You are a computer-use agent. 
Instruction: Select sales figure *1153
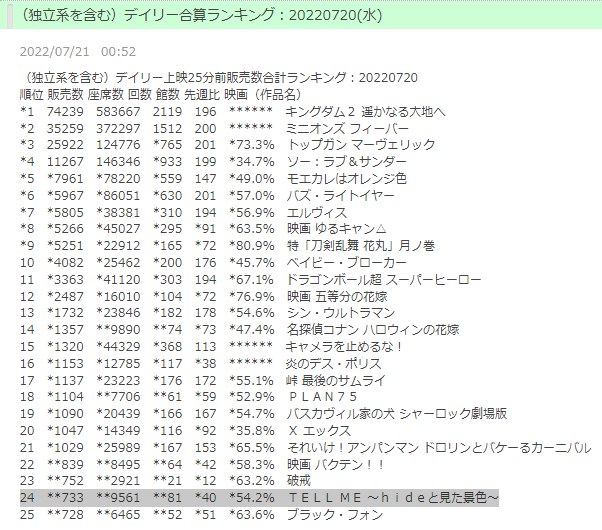[x=65, y=363]
